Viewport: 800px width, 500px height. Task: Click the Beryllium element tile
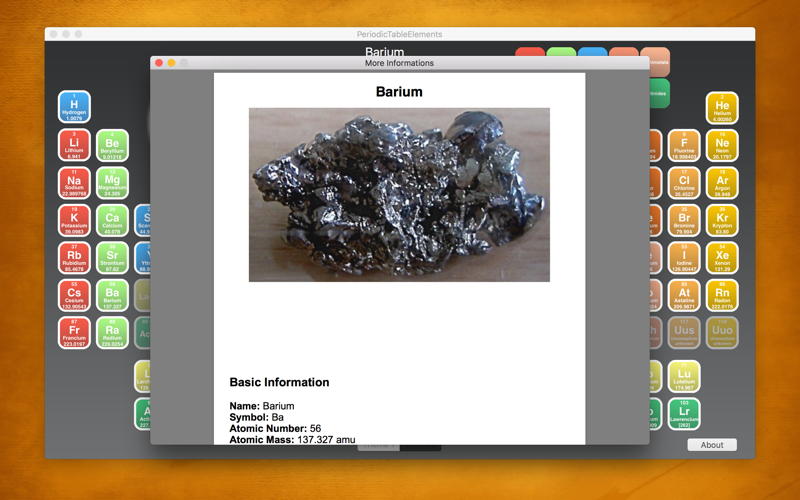(x=112, y=145)
